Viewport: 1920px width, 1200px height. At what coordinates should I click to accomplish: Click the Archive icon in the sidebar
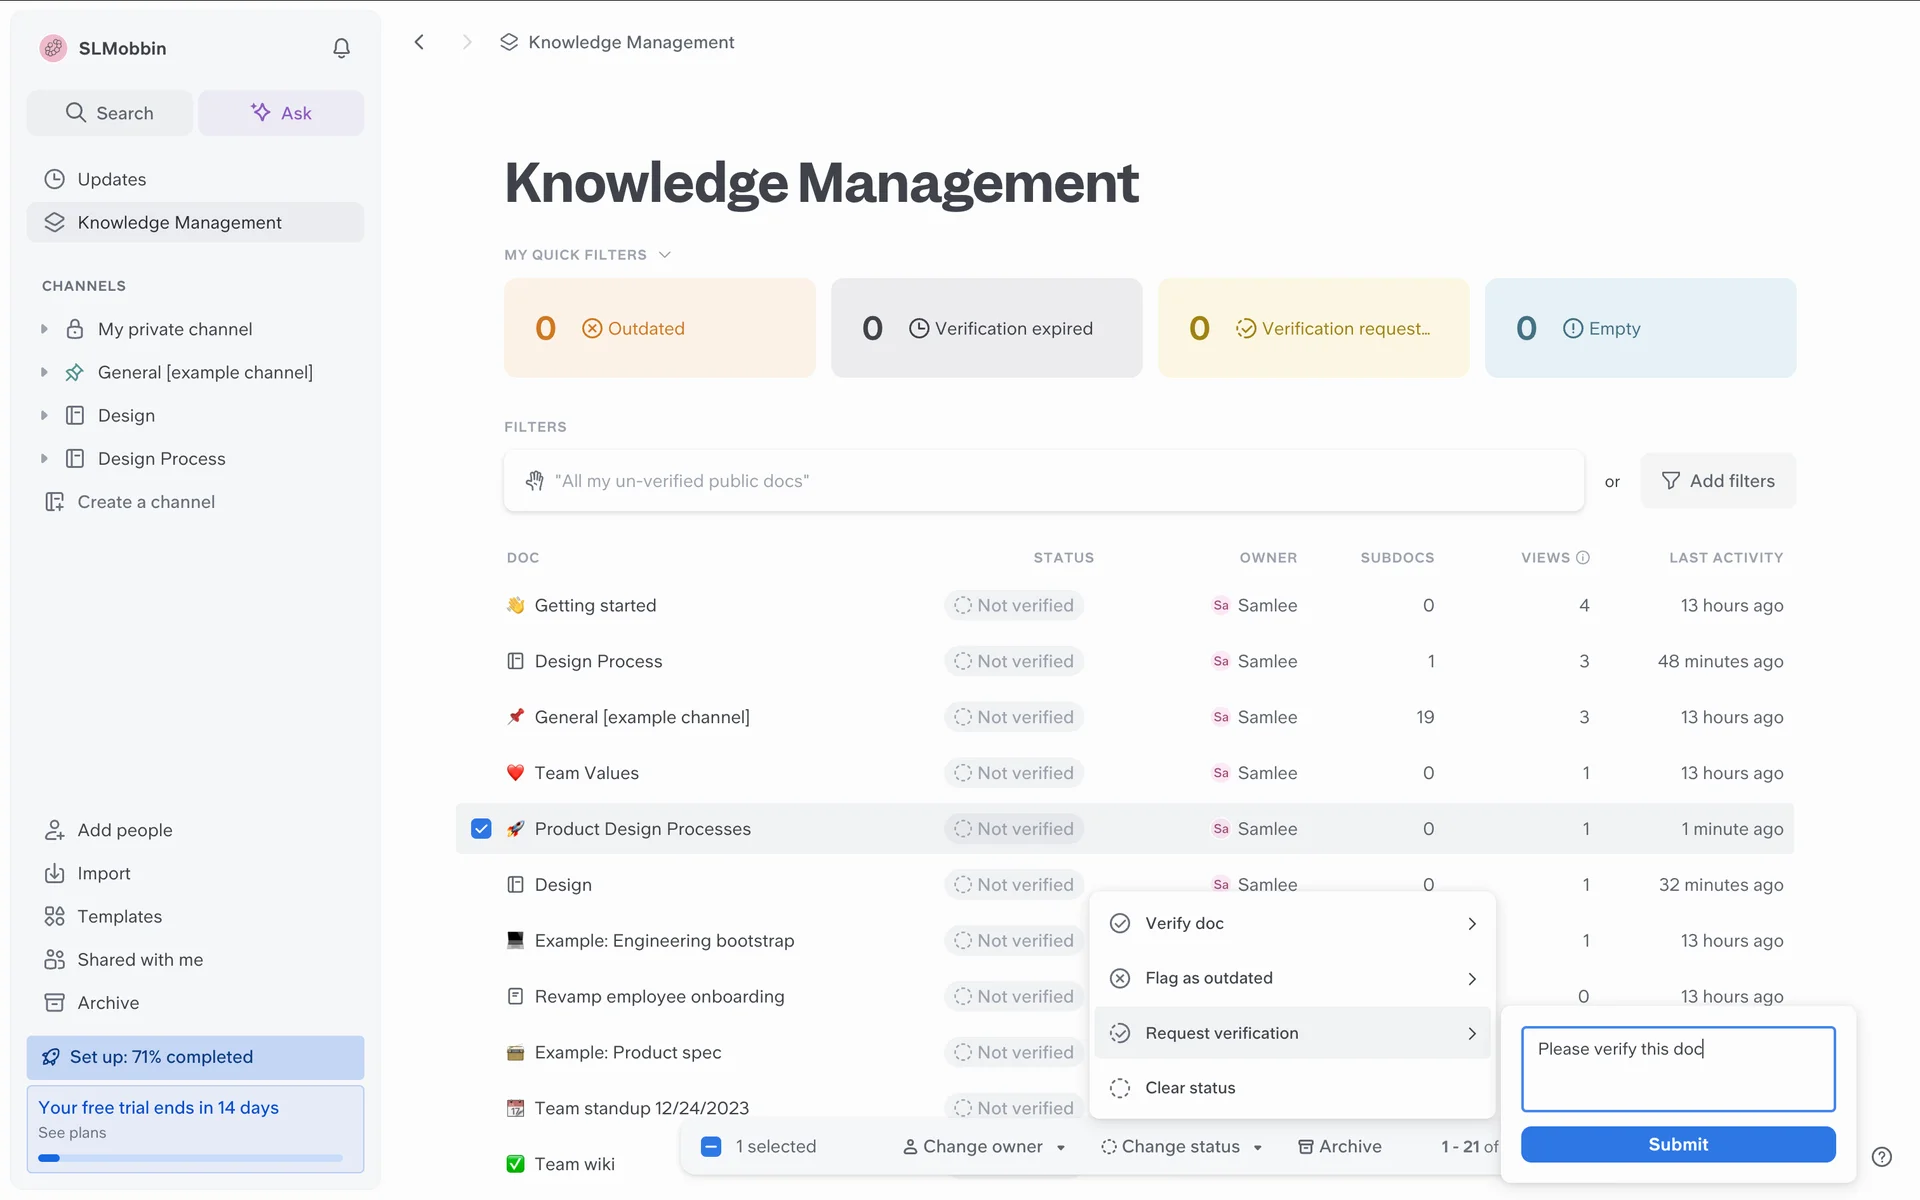pos(54,1002)
